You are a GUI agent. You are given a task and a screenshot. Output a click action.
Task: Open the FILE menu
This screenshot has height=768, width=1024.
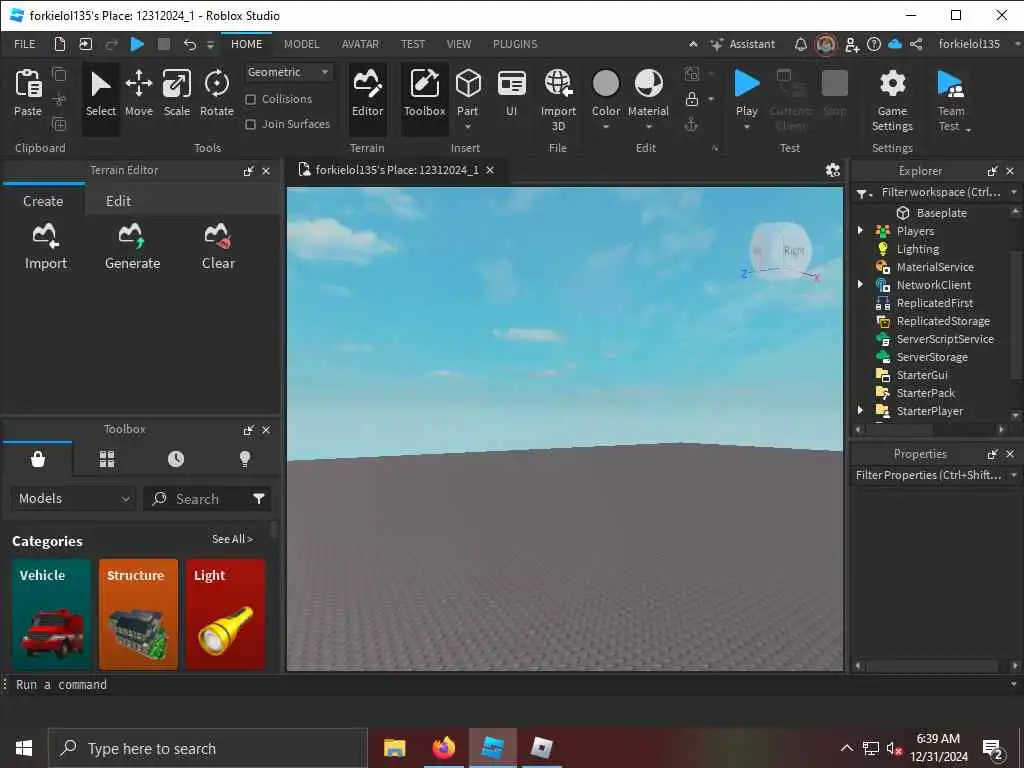pyautogui.click(x=25, y=44)
